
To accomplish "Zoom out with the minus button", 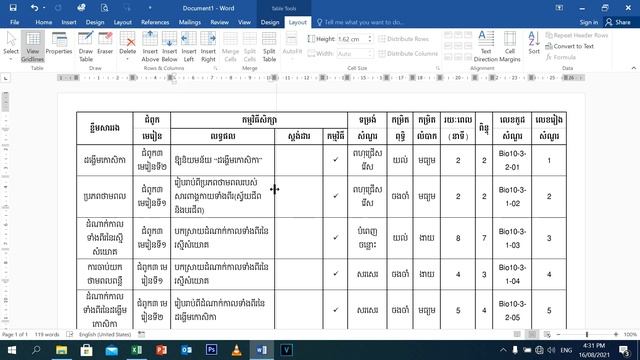I will tap(558, 334).
